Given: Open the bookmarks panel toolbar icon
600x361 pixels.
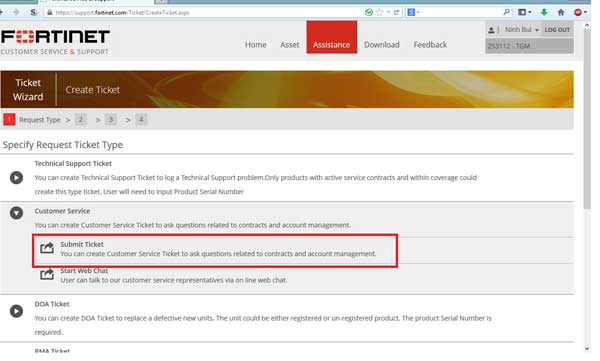Looking at the screenshot, I should [524, 12].
